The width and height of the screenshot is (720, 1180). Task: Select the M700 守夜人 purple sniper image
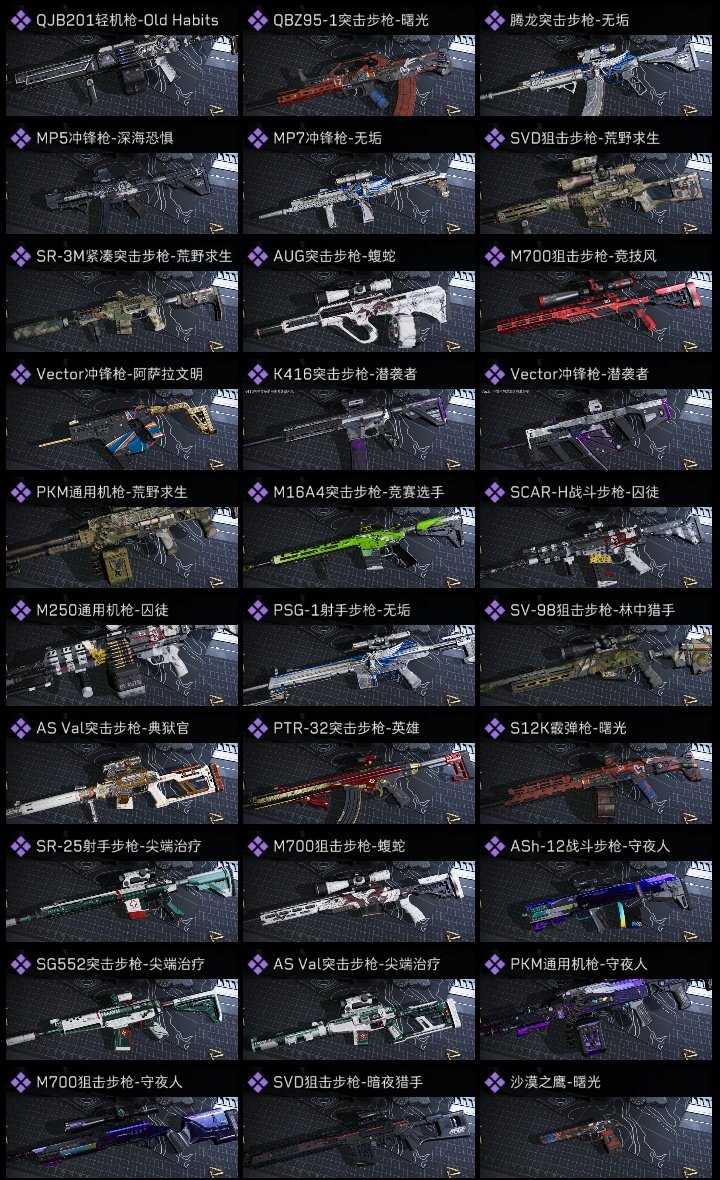122,1137
